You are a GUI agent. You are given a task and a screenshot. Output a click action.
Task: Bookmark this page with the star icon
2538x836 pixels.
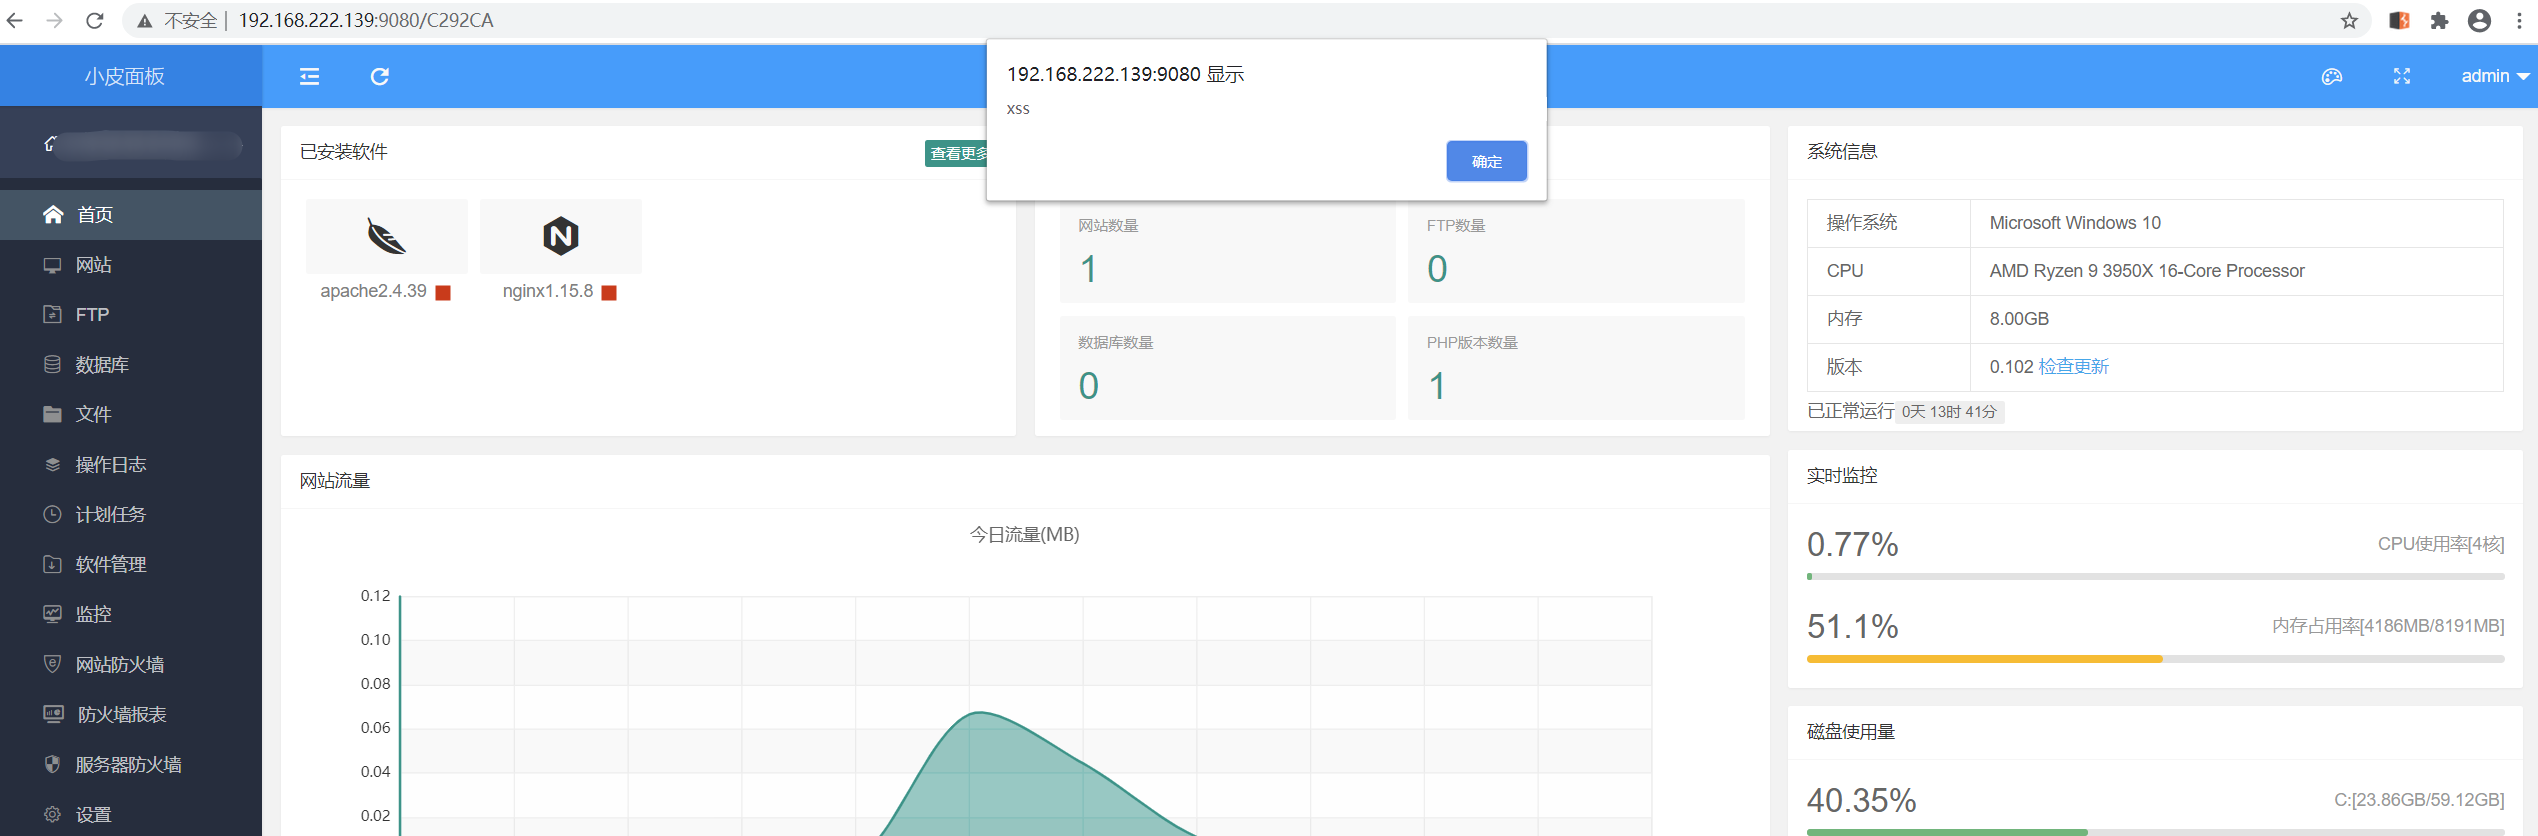[2349, 21]
